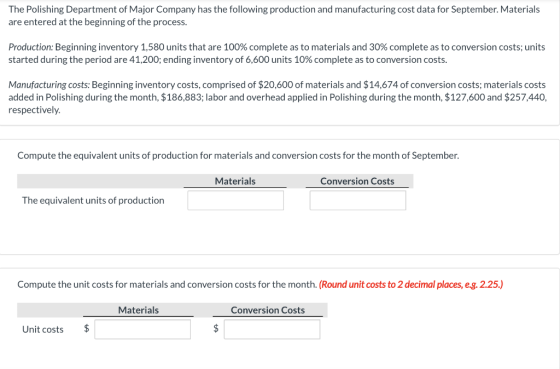The width and height of the screenshot is (560, 369).
Task: Click the Materials unit cost input field
Action: pyautogui.click(x=142, y=329)
